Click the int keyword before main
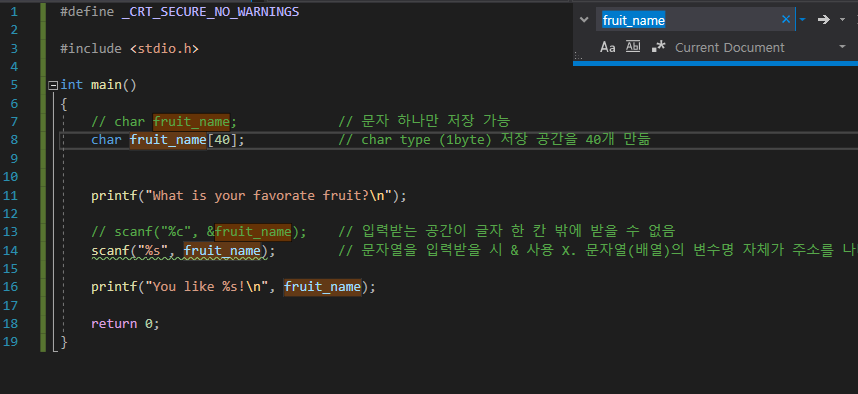This screenshot has width=858, height=394. [72, 85]
